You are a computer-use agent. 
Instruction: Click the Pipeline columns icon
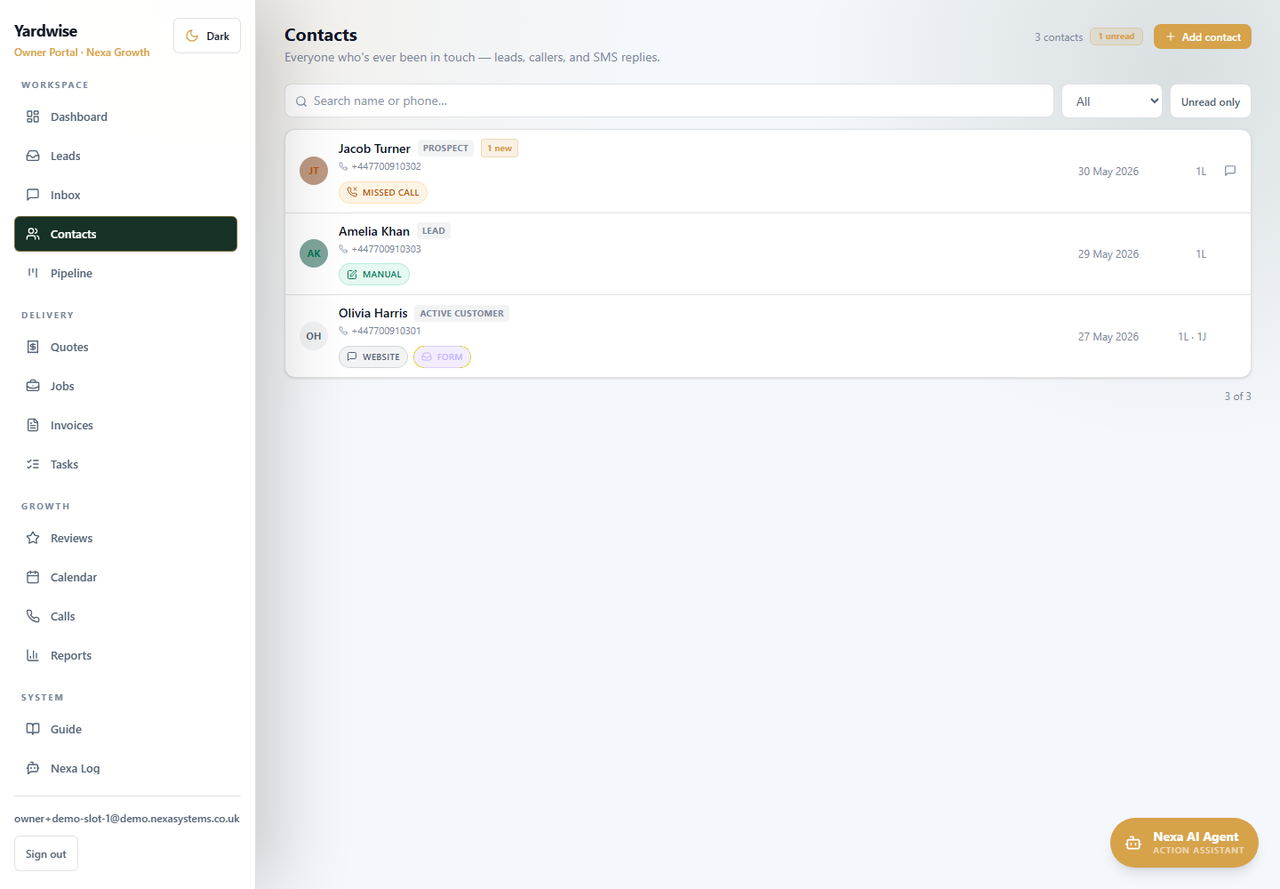coord(33,273)
